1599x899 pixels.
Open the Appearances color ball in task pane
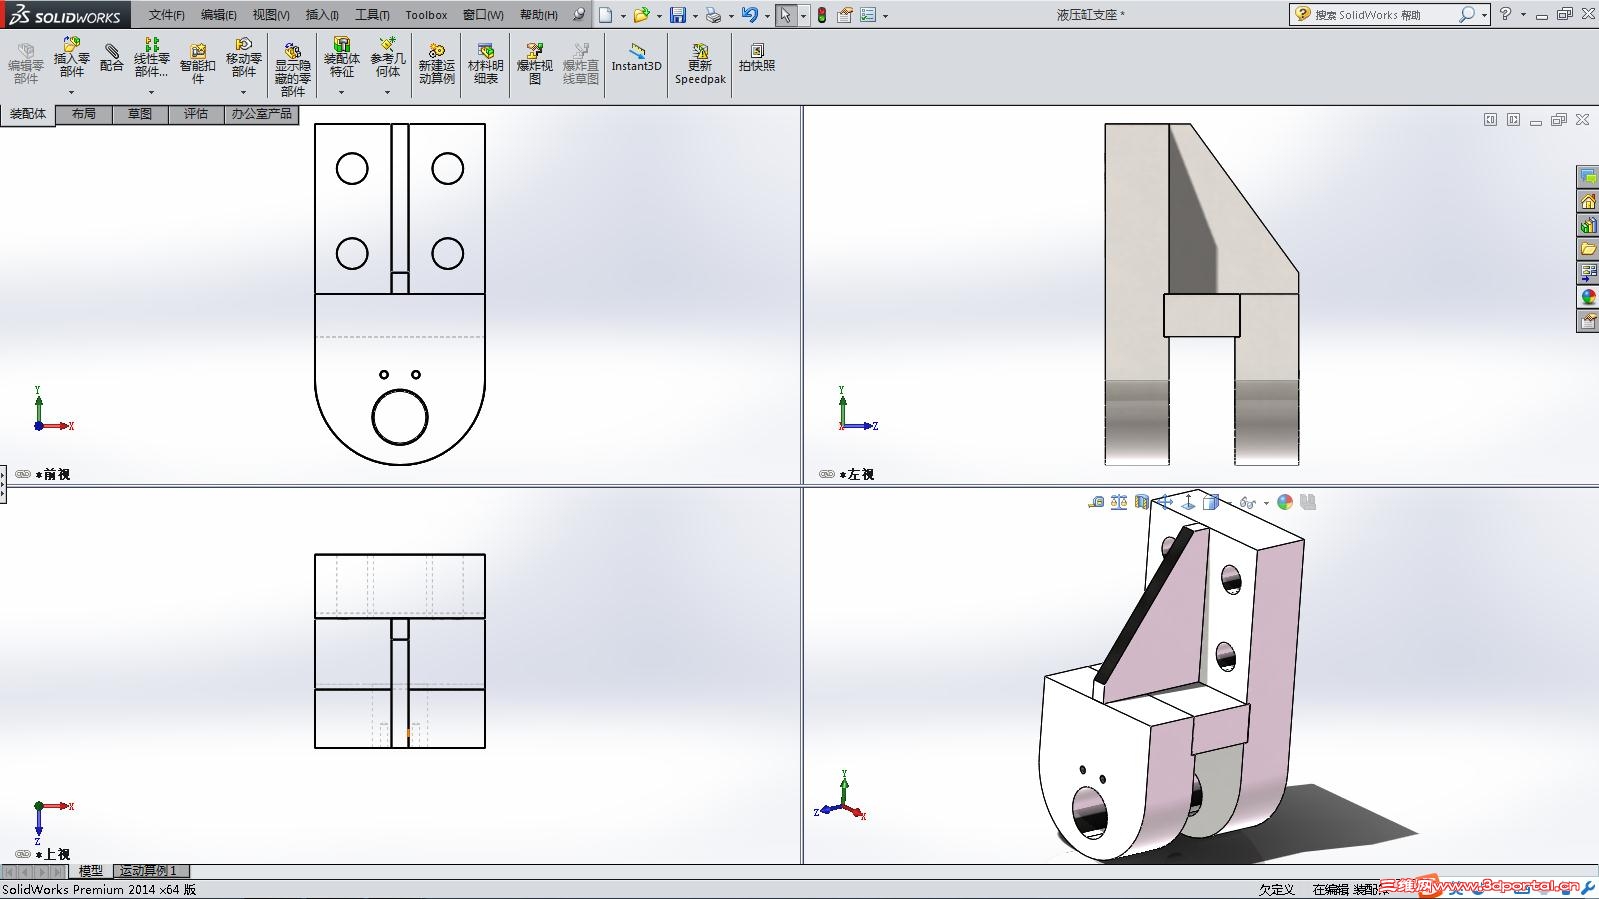pyautogui.click(x=1588, y=297)
